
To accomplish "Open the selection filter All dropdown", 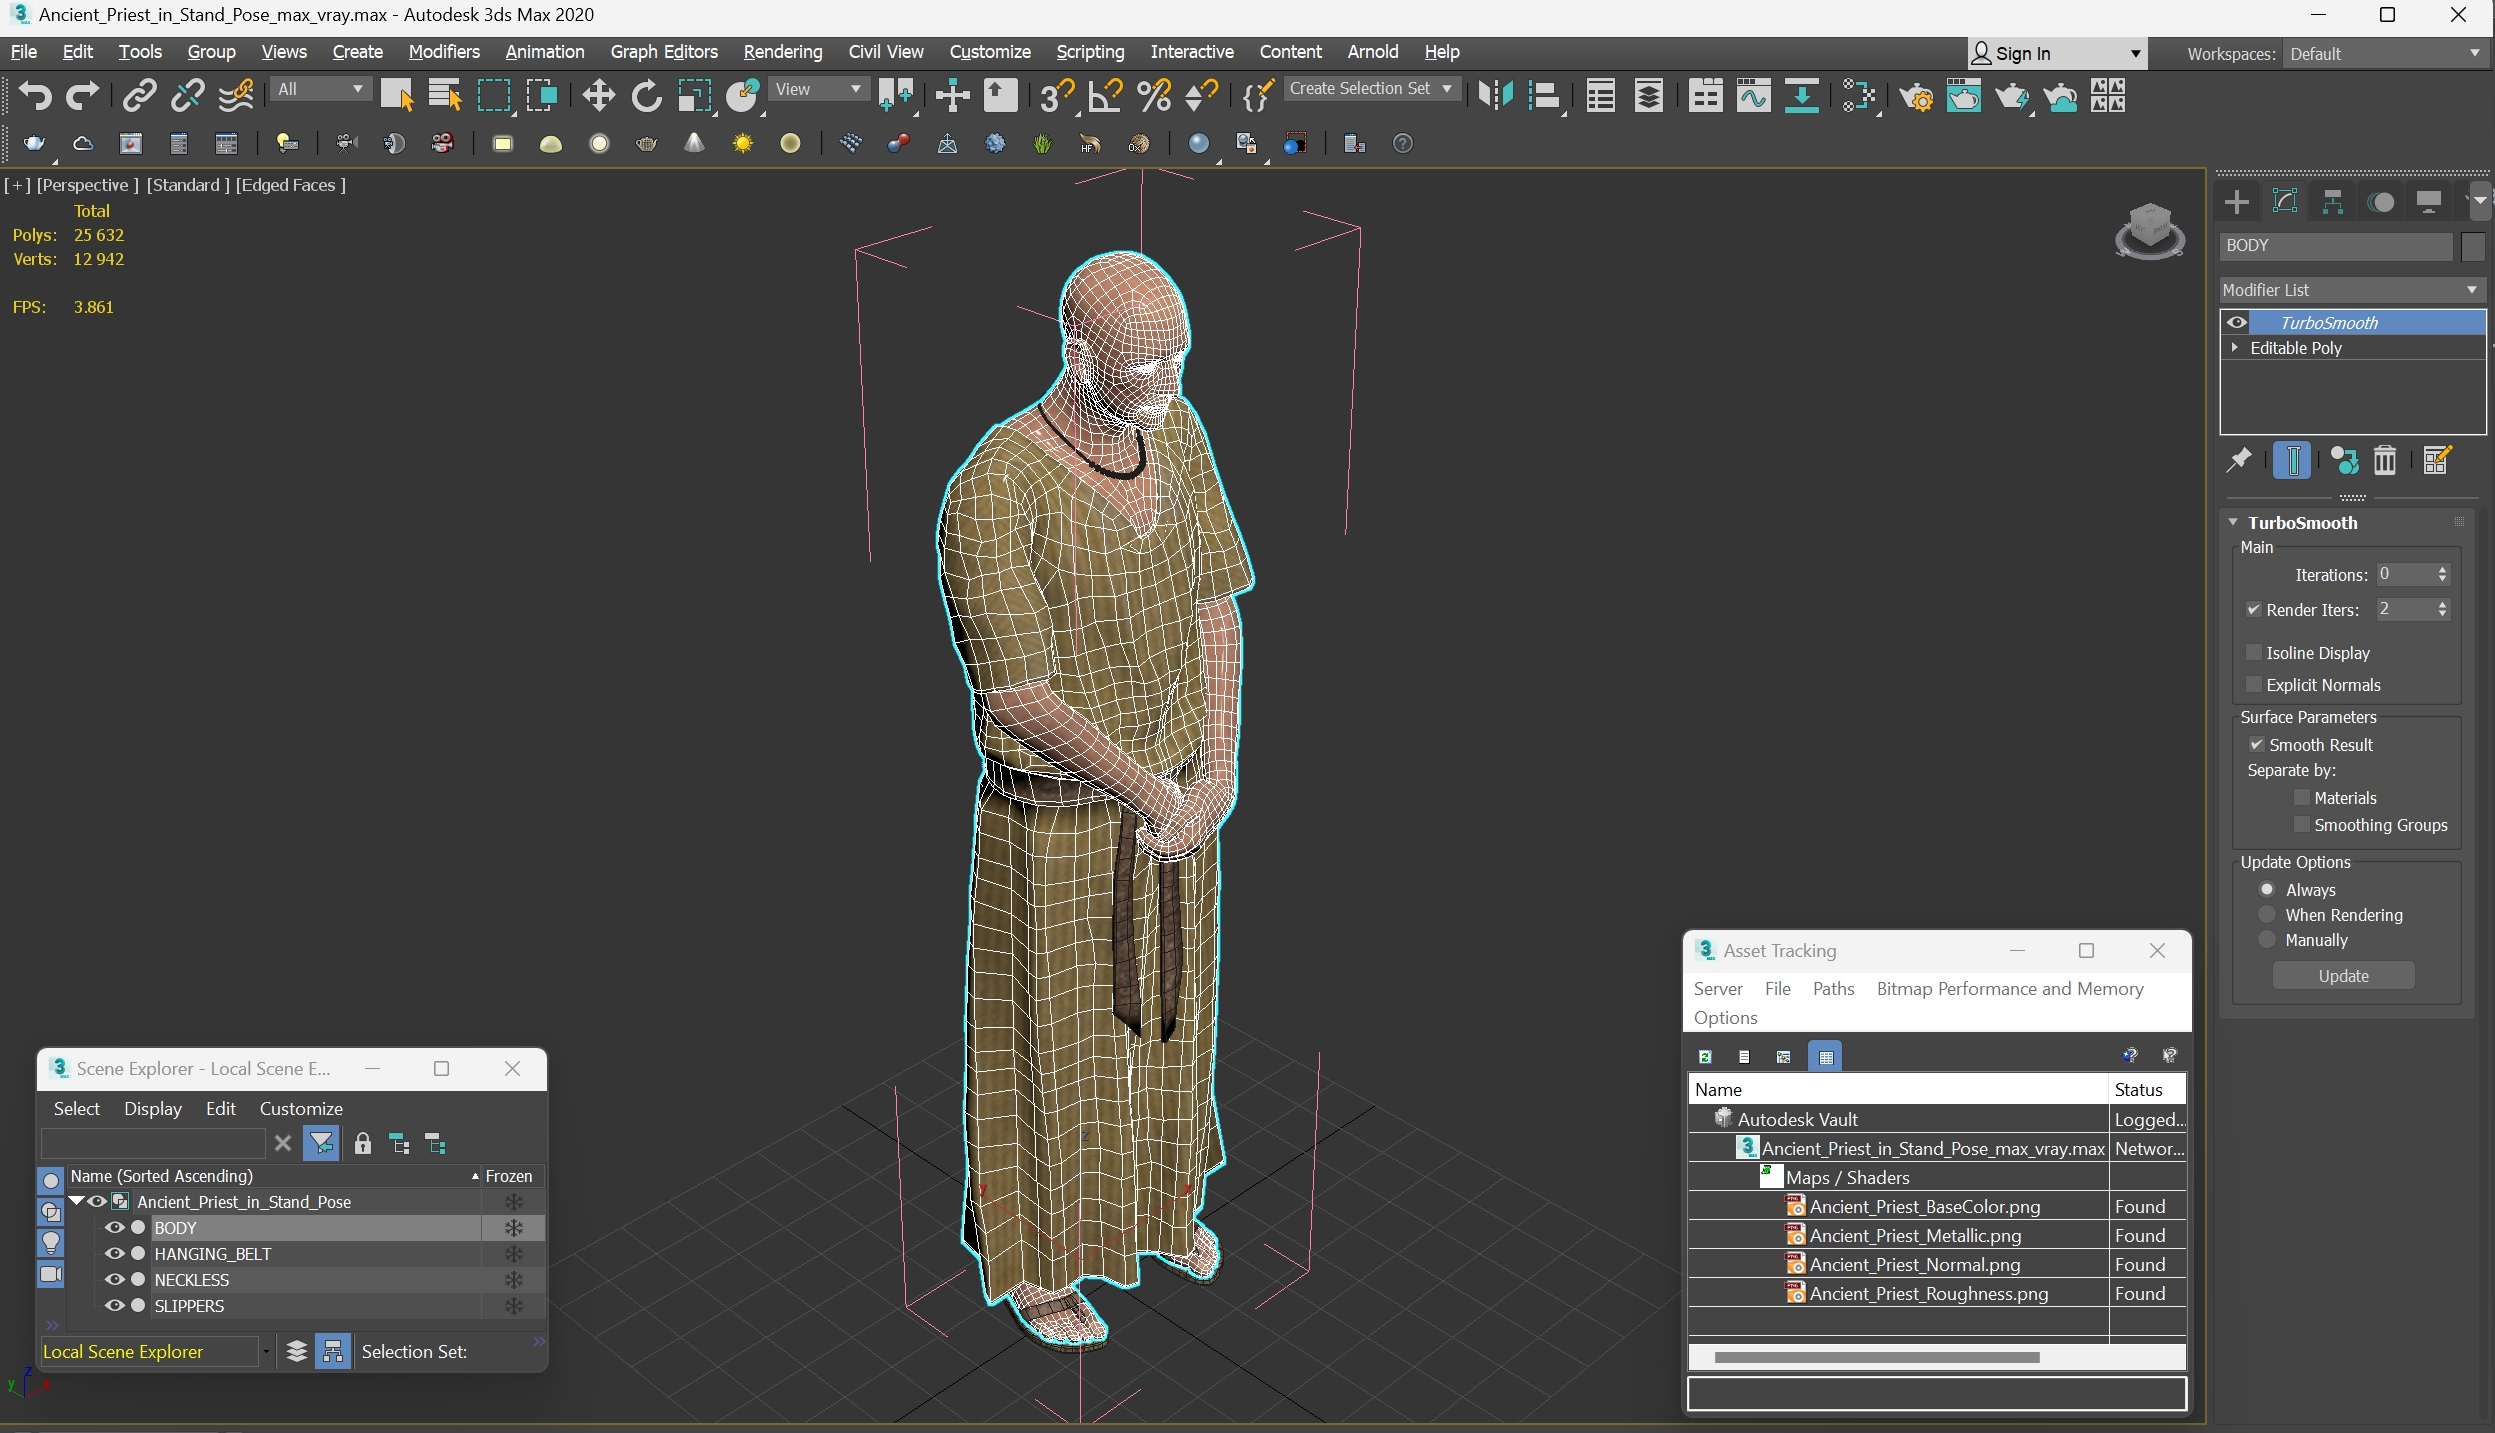I will tap(320, 89).
